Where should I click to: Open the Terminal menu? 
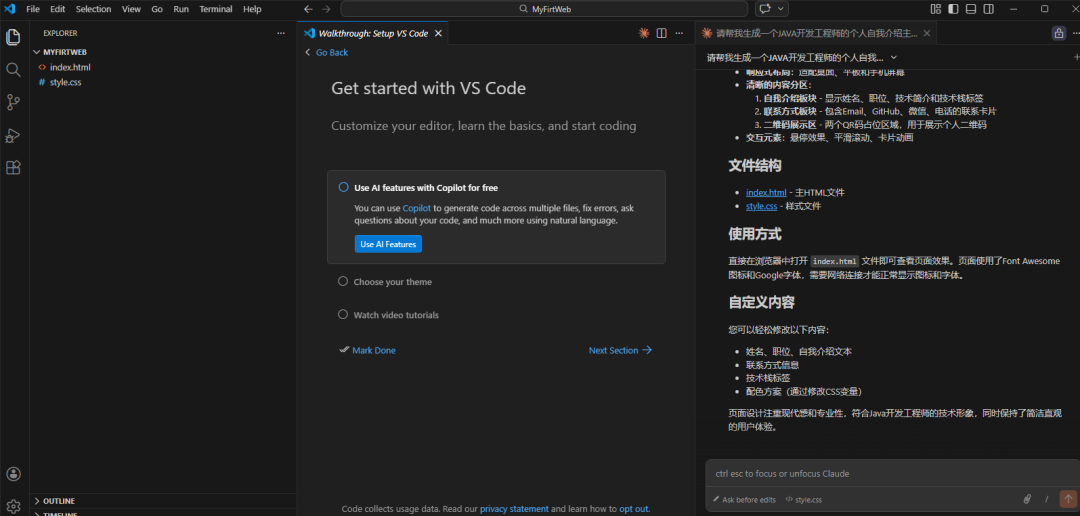(216, 9)
